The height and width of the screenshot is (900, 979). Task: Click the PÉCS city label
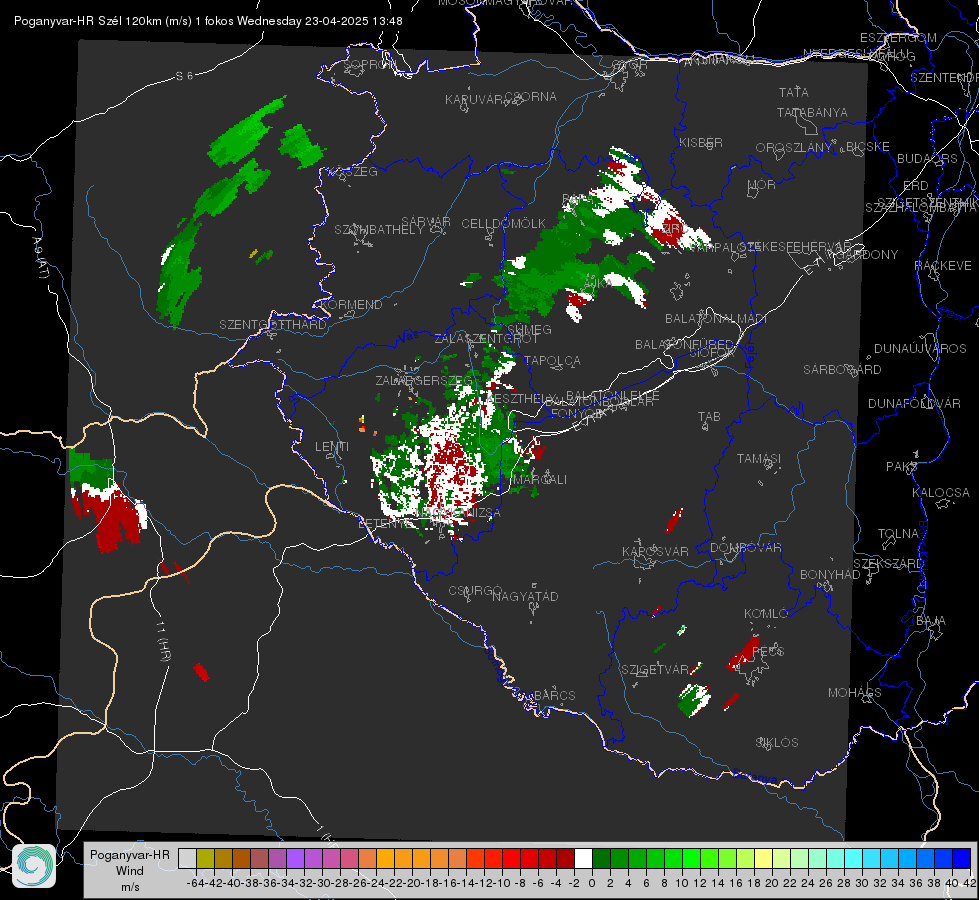768,652
